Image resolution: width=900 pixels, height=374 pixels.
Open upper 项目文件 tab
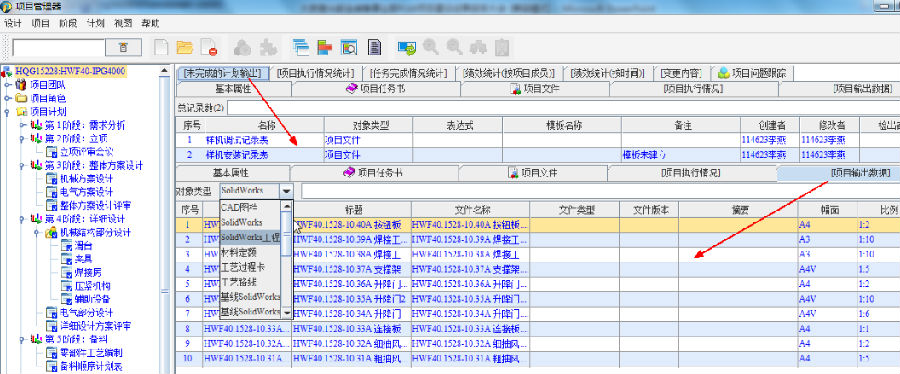pyautogui.click(x=534, y=89)
